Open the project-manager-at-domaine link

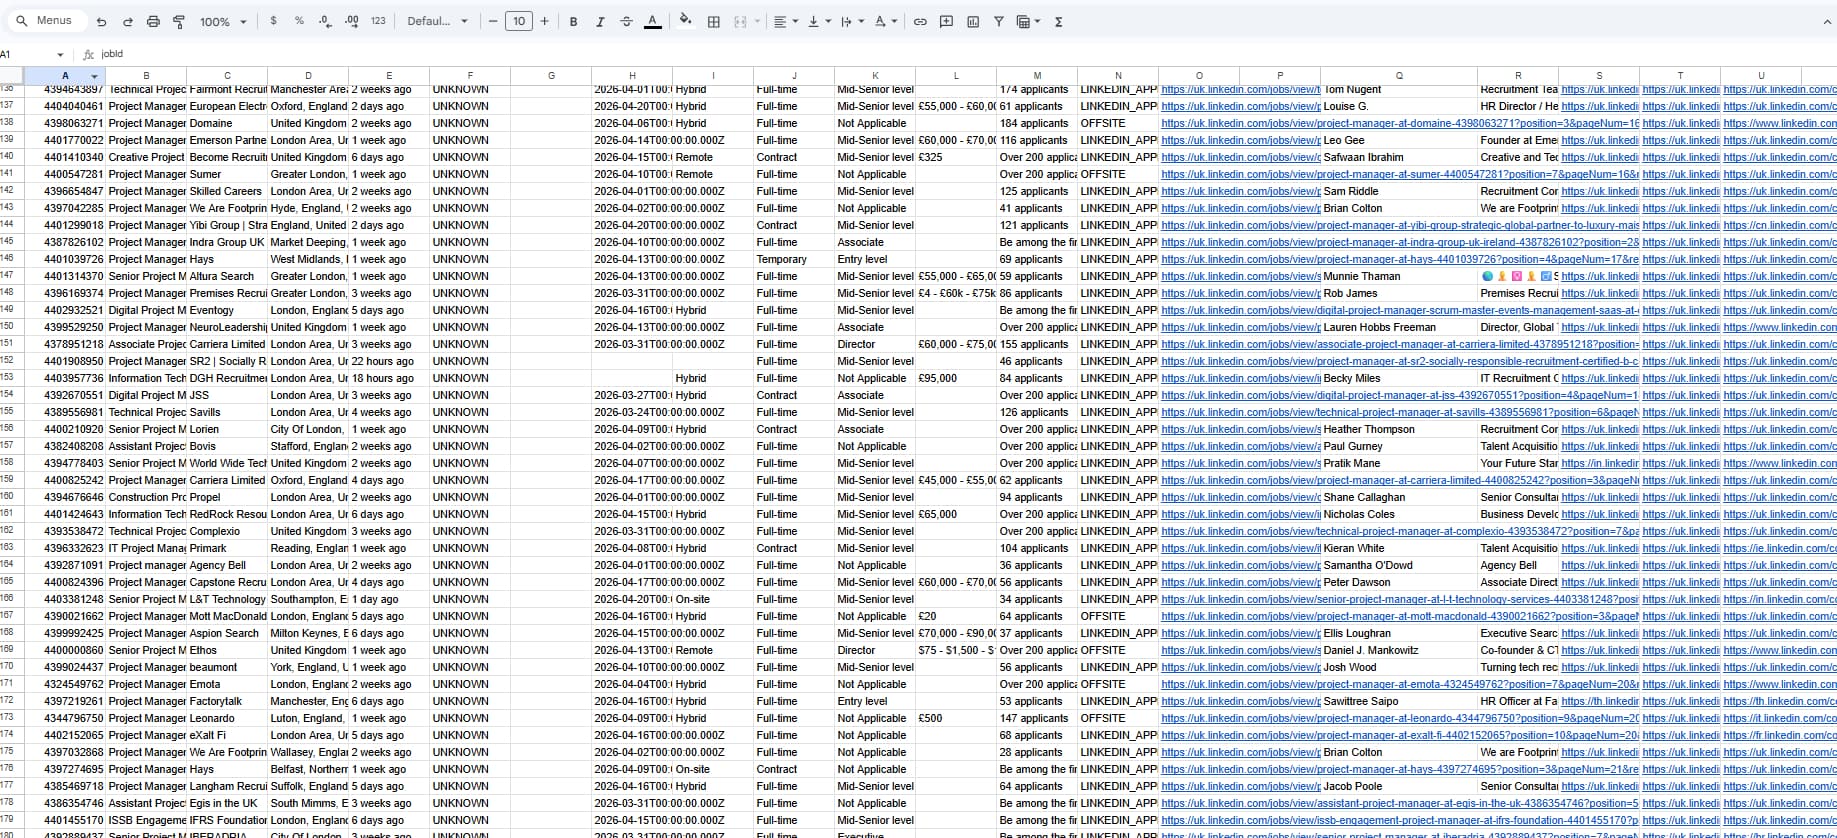coord(1400,124)
